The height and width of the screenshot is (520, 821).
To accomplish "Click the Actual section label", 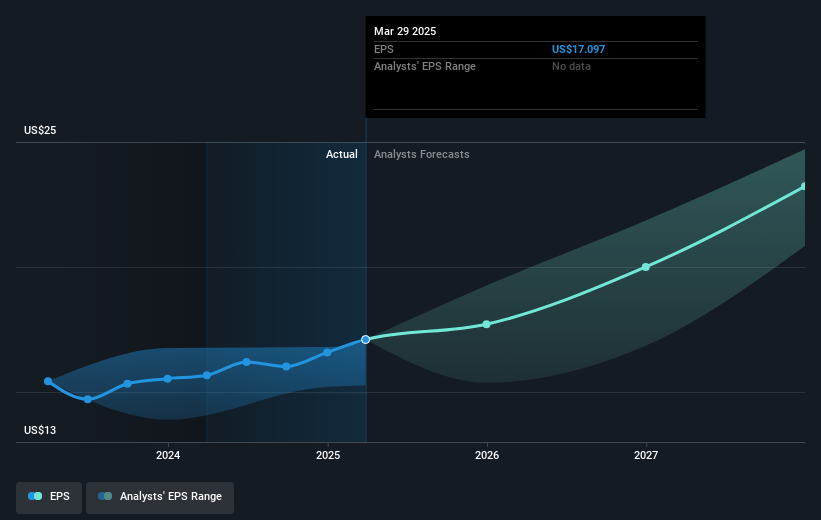I will [342, 154].
